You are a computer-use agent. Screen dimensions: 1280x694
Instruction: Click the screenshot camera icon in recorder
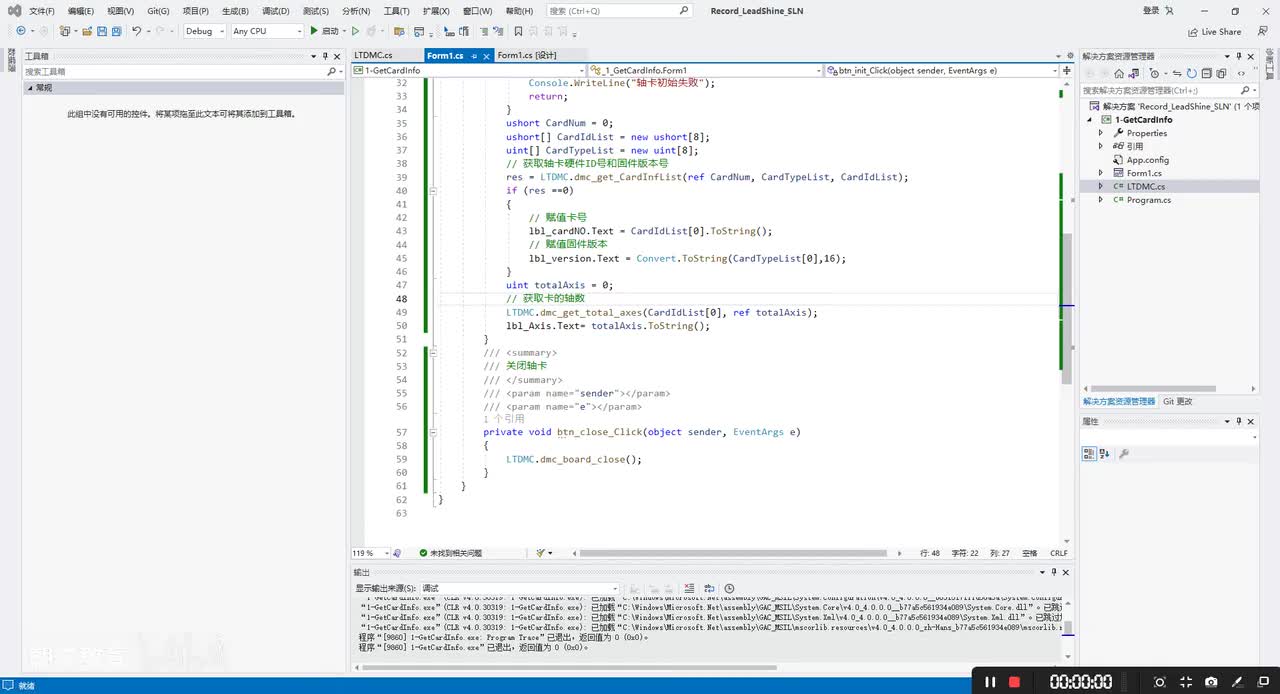1211,682
